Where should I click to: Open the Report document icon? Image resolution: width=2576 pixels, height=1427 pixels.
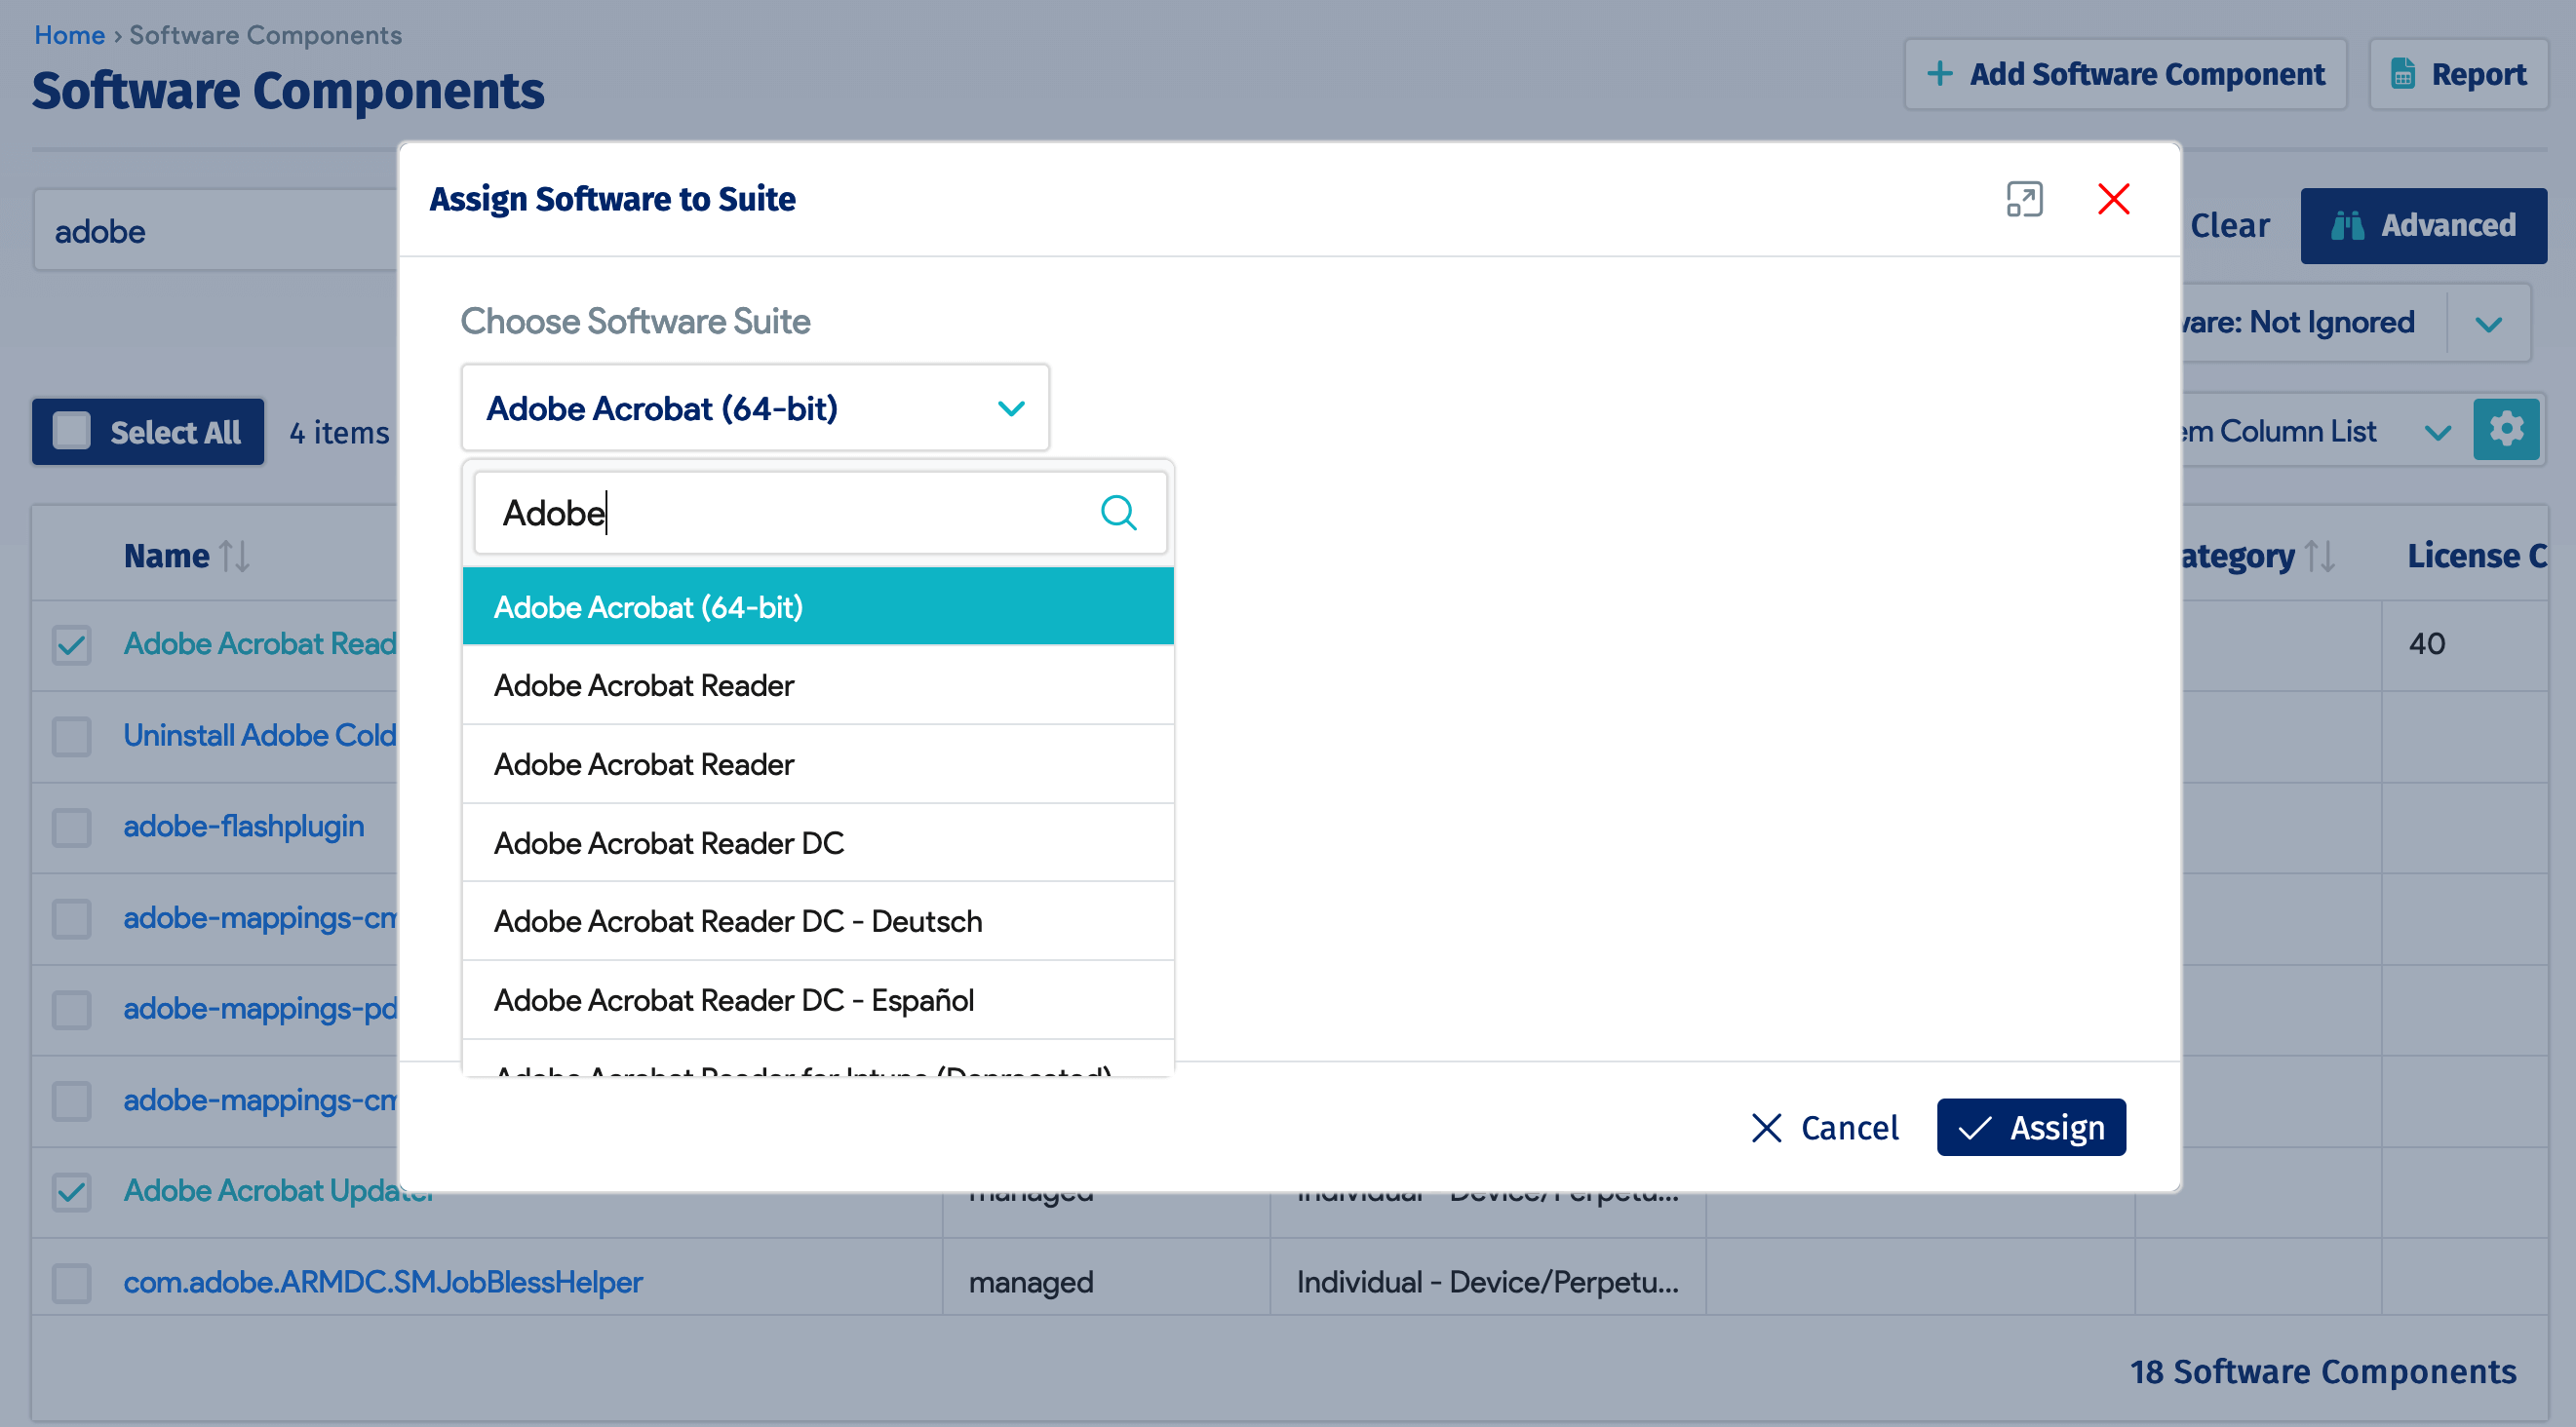(2404, 74)
